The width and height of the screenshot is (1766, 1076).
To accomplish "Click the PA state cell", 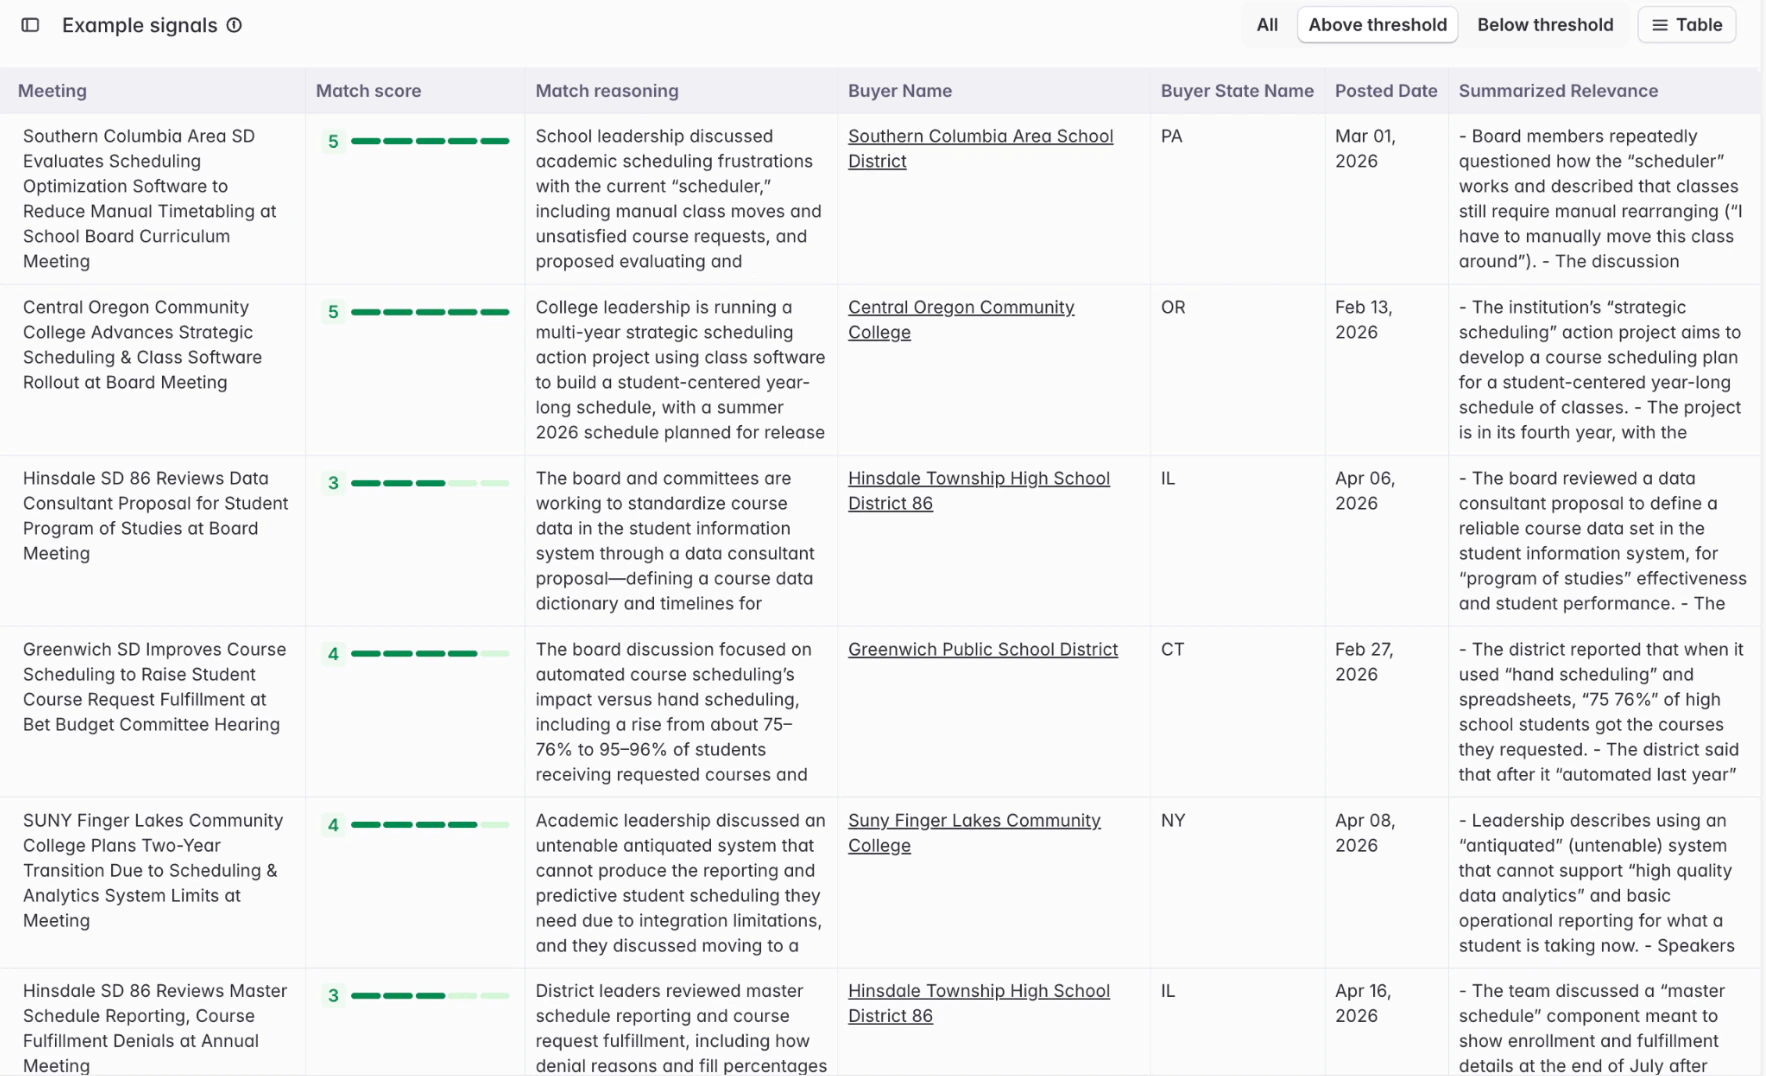I will [x=1172, y=136].
